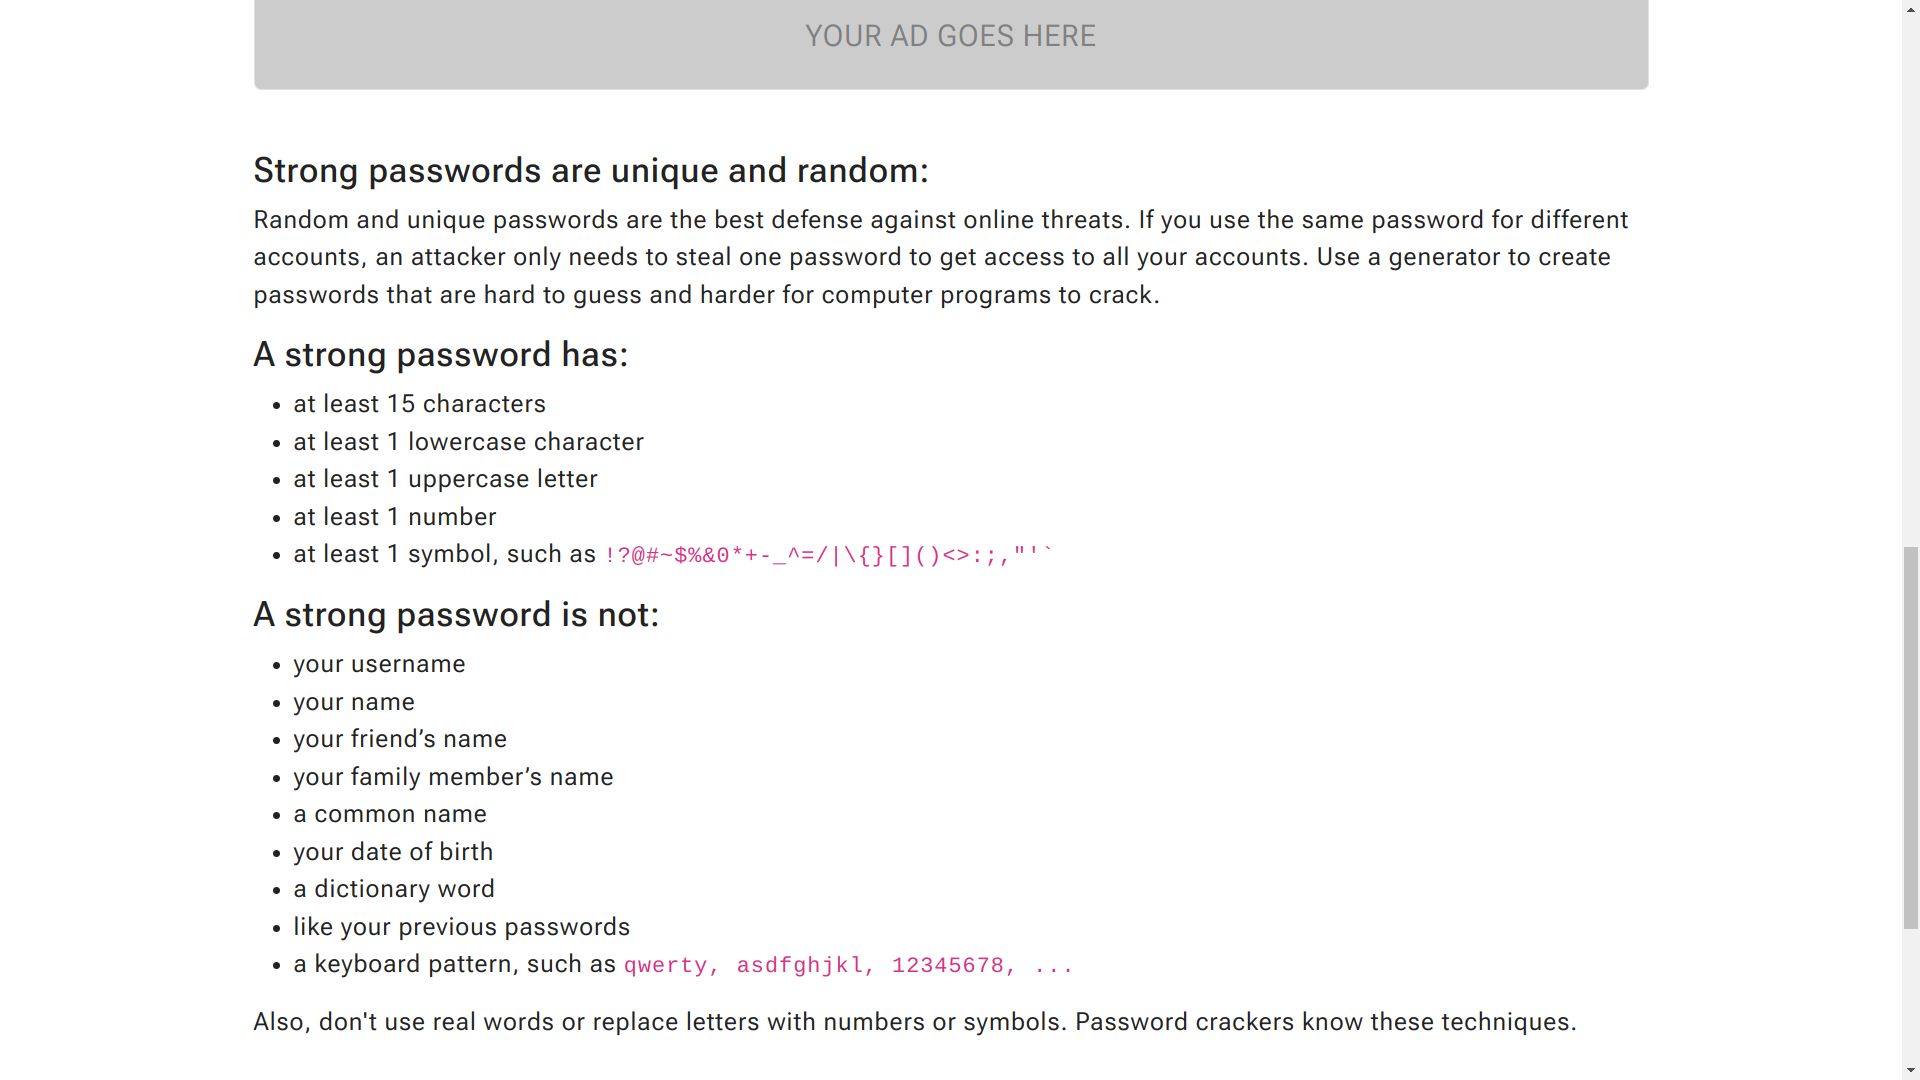
Task: Click the 'A strong password has:' heading
Action: (x=441, y=355)
